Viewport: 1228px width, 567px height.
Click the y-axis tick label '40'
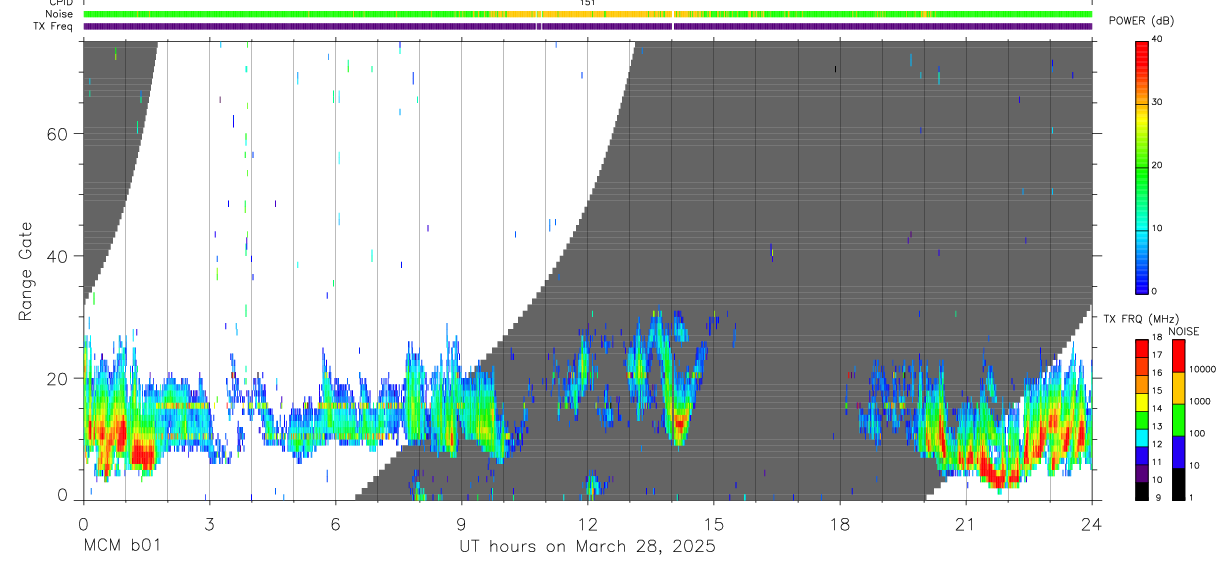click(x=57, y=256)
